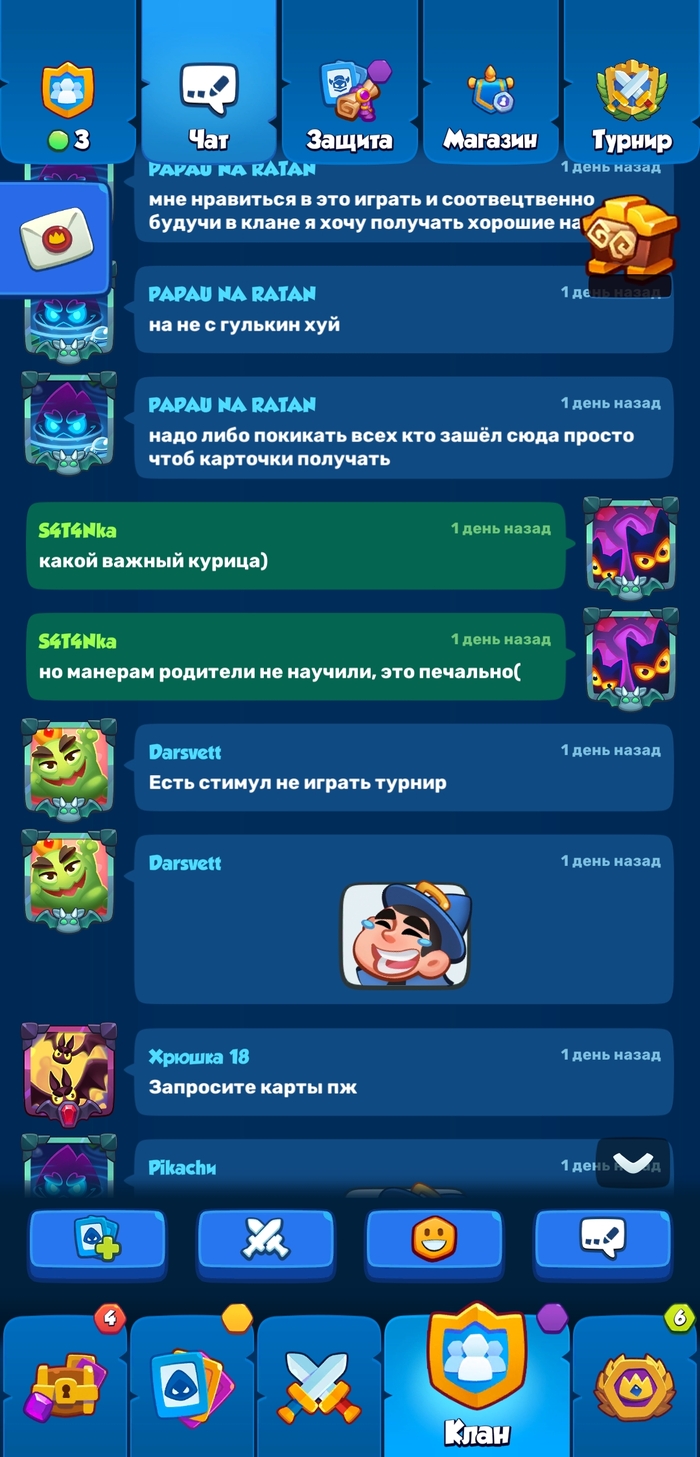The height and width of the screenshot is (1457, 700).
Task: Start a friendly battle with the crossed-swords button
Action: pos(266,1239)
